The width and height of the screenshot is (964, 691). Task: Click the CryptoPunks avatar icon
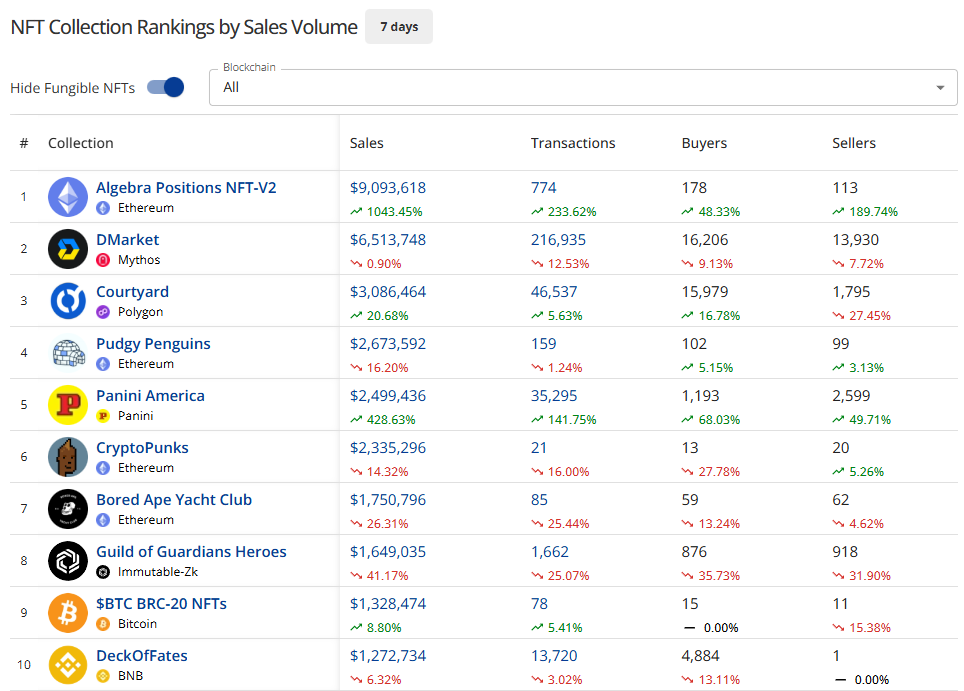pos(68,457)
